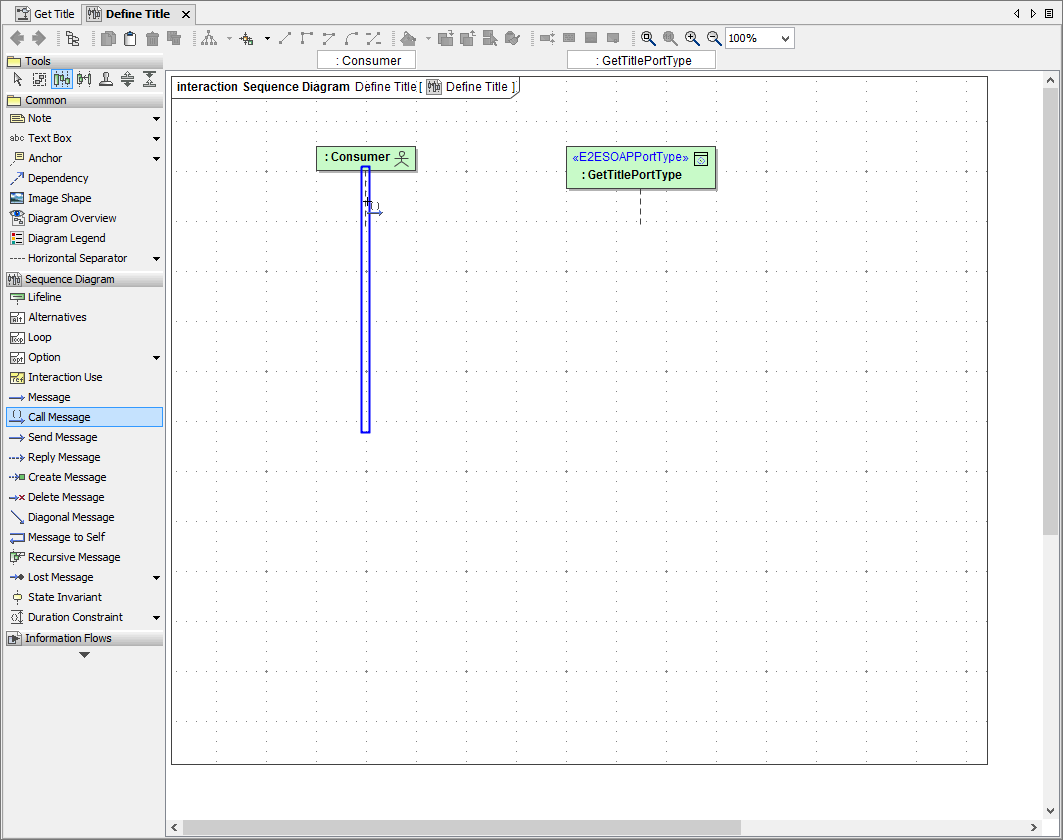Viewport: 1063px width, 840px height.
Task: Click the horizontal scrollbar at the bottom
Action: (461, 827)
